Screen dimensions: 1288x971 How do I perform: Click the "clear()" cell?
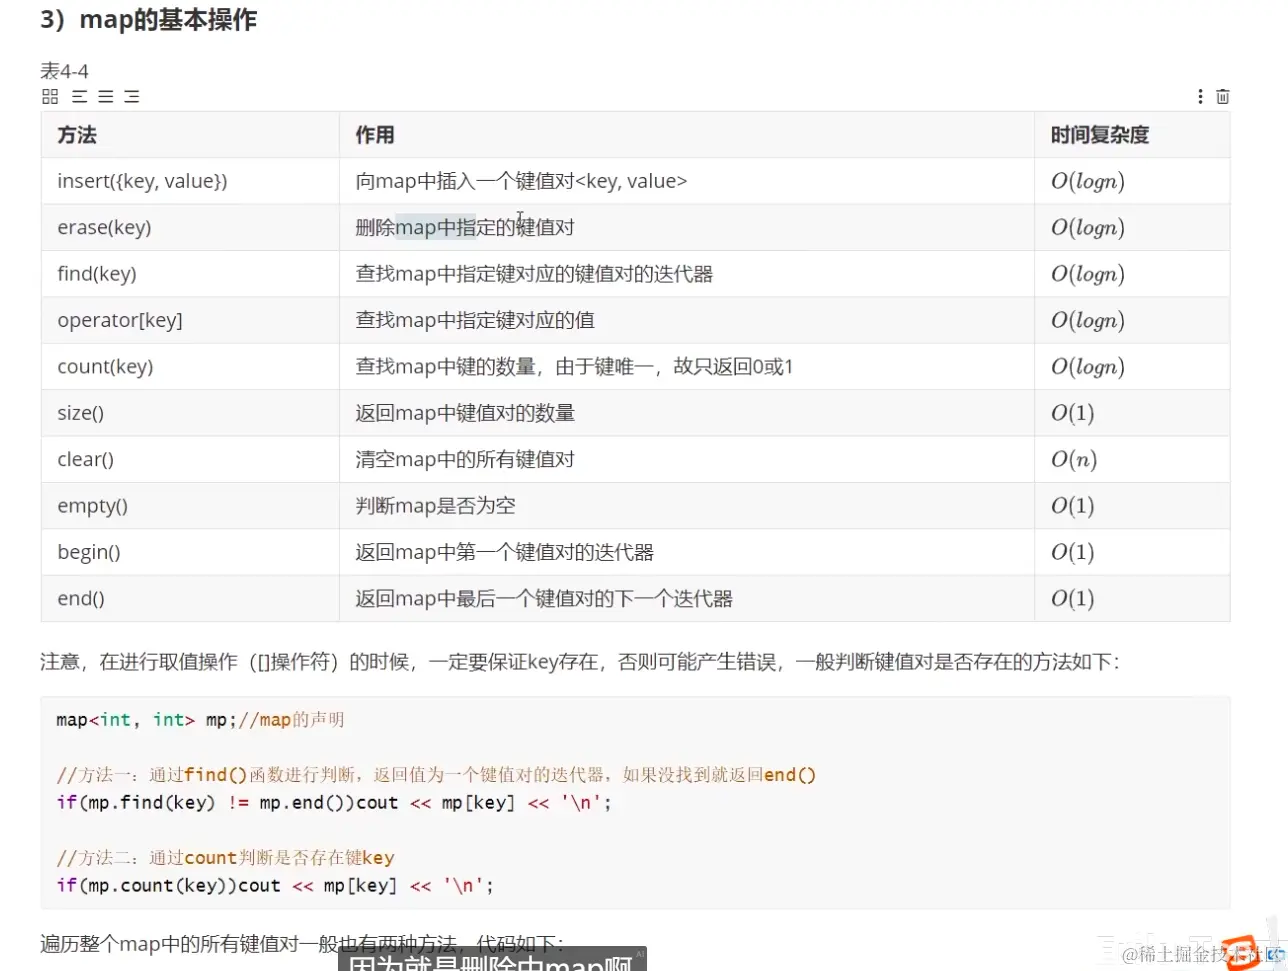click(x=190, y=460)
